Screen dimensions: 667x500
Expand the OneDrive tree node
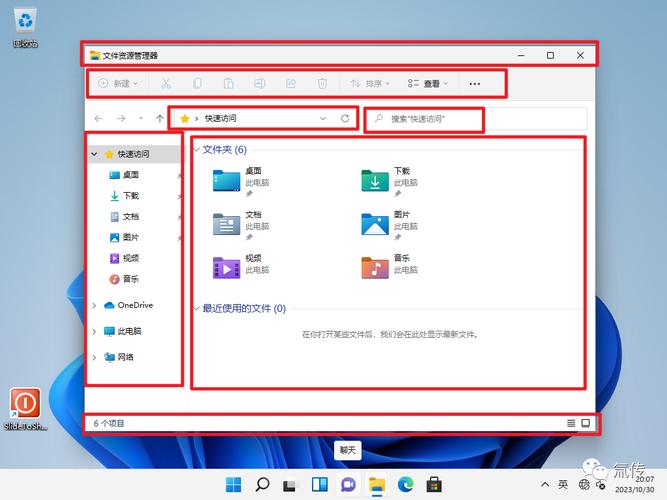click(x=94, y=306)
